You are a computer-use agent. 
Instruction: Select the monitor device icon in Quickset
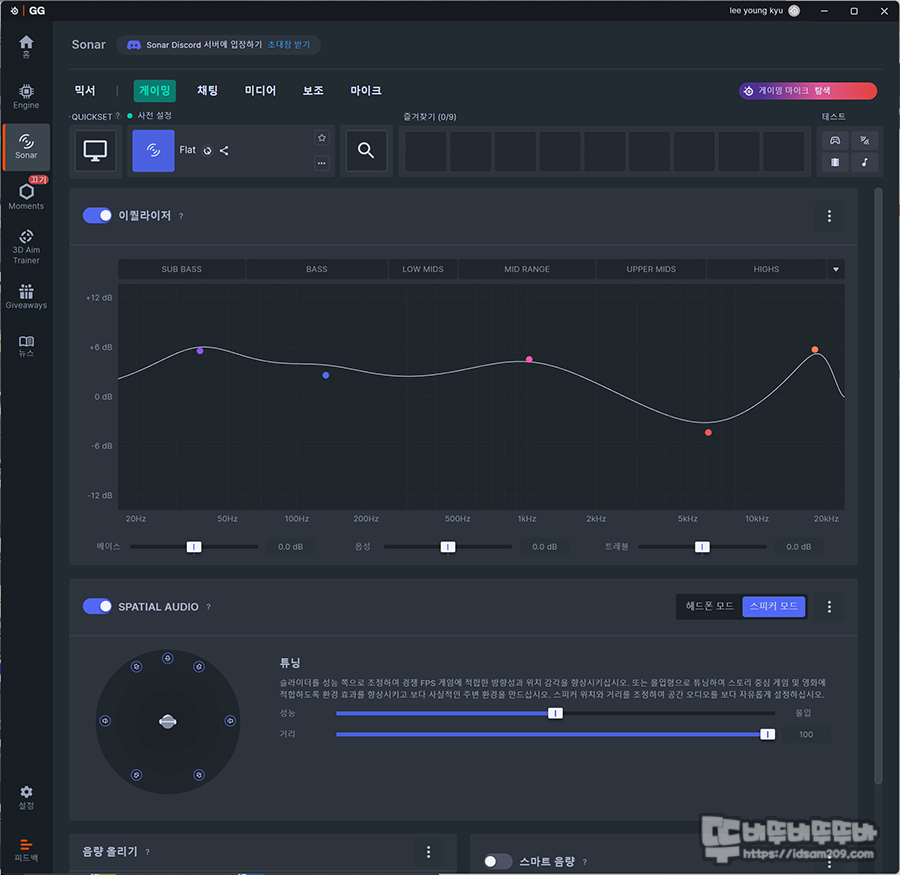95,151
